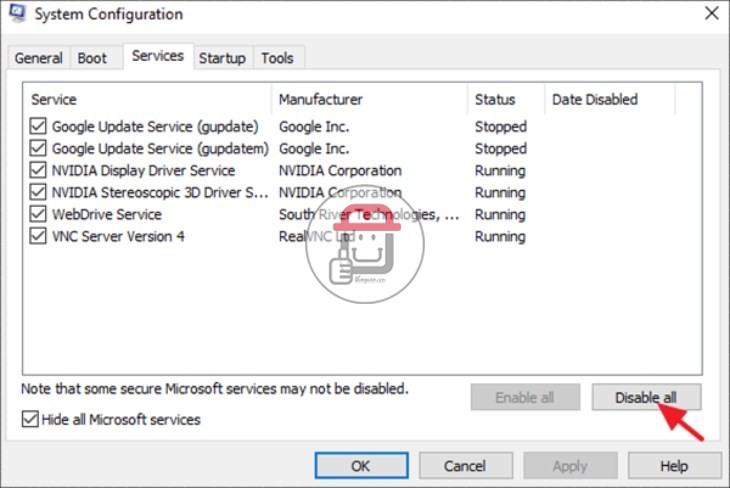Click Running status of VNC Server

coord(500,236)
